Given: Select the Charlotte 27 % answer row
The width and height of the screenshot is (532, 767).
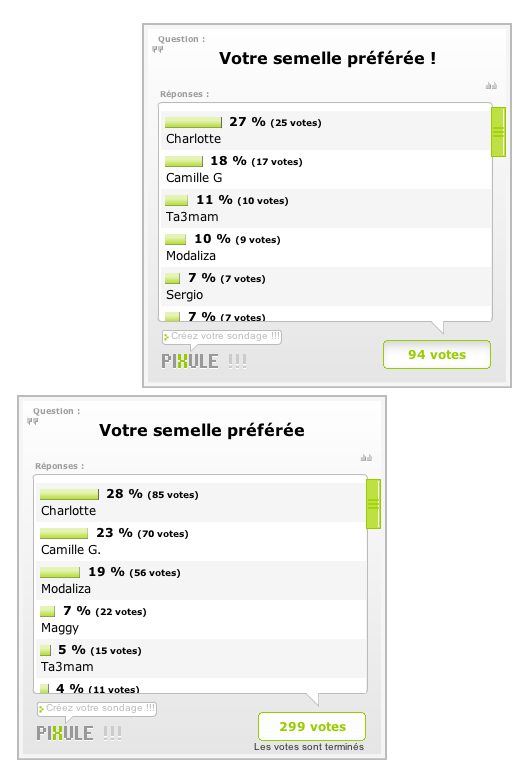Looking at the screenshot, I should point(326,130).
